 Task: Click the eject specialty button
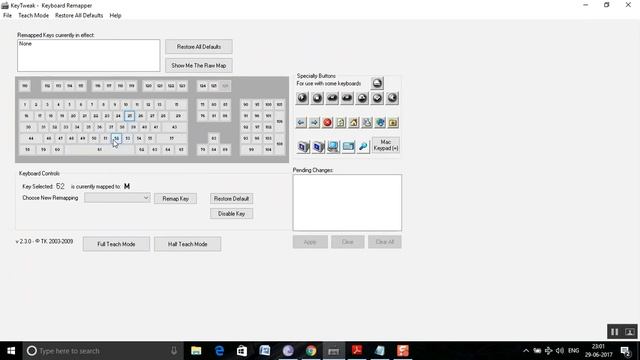[377, 83]
